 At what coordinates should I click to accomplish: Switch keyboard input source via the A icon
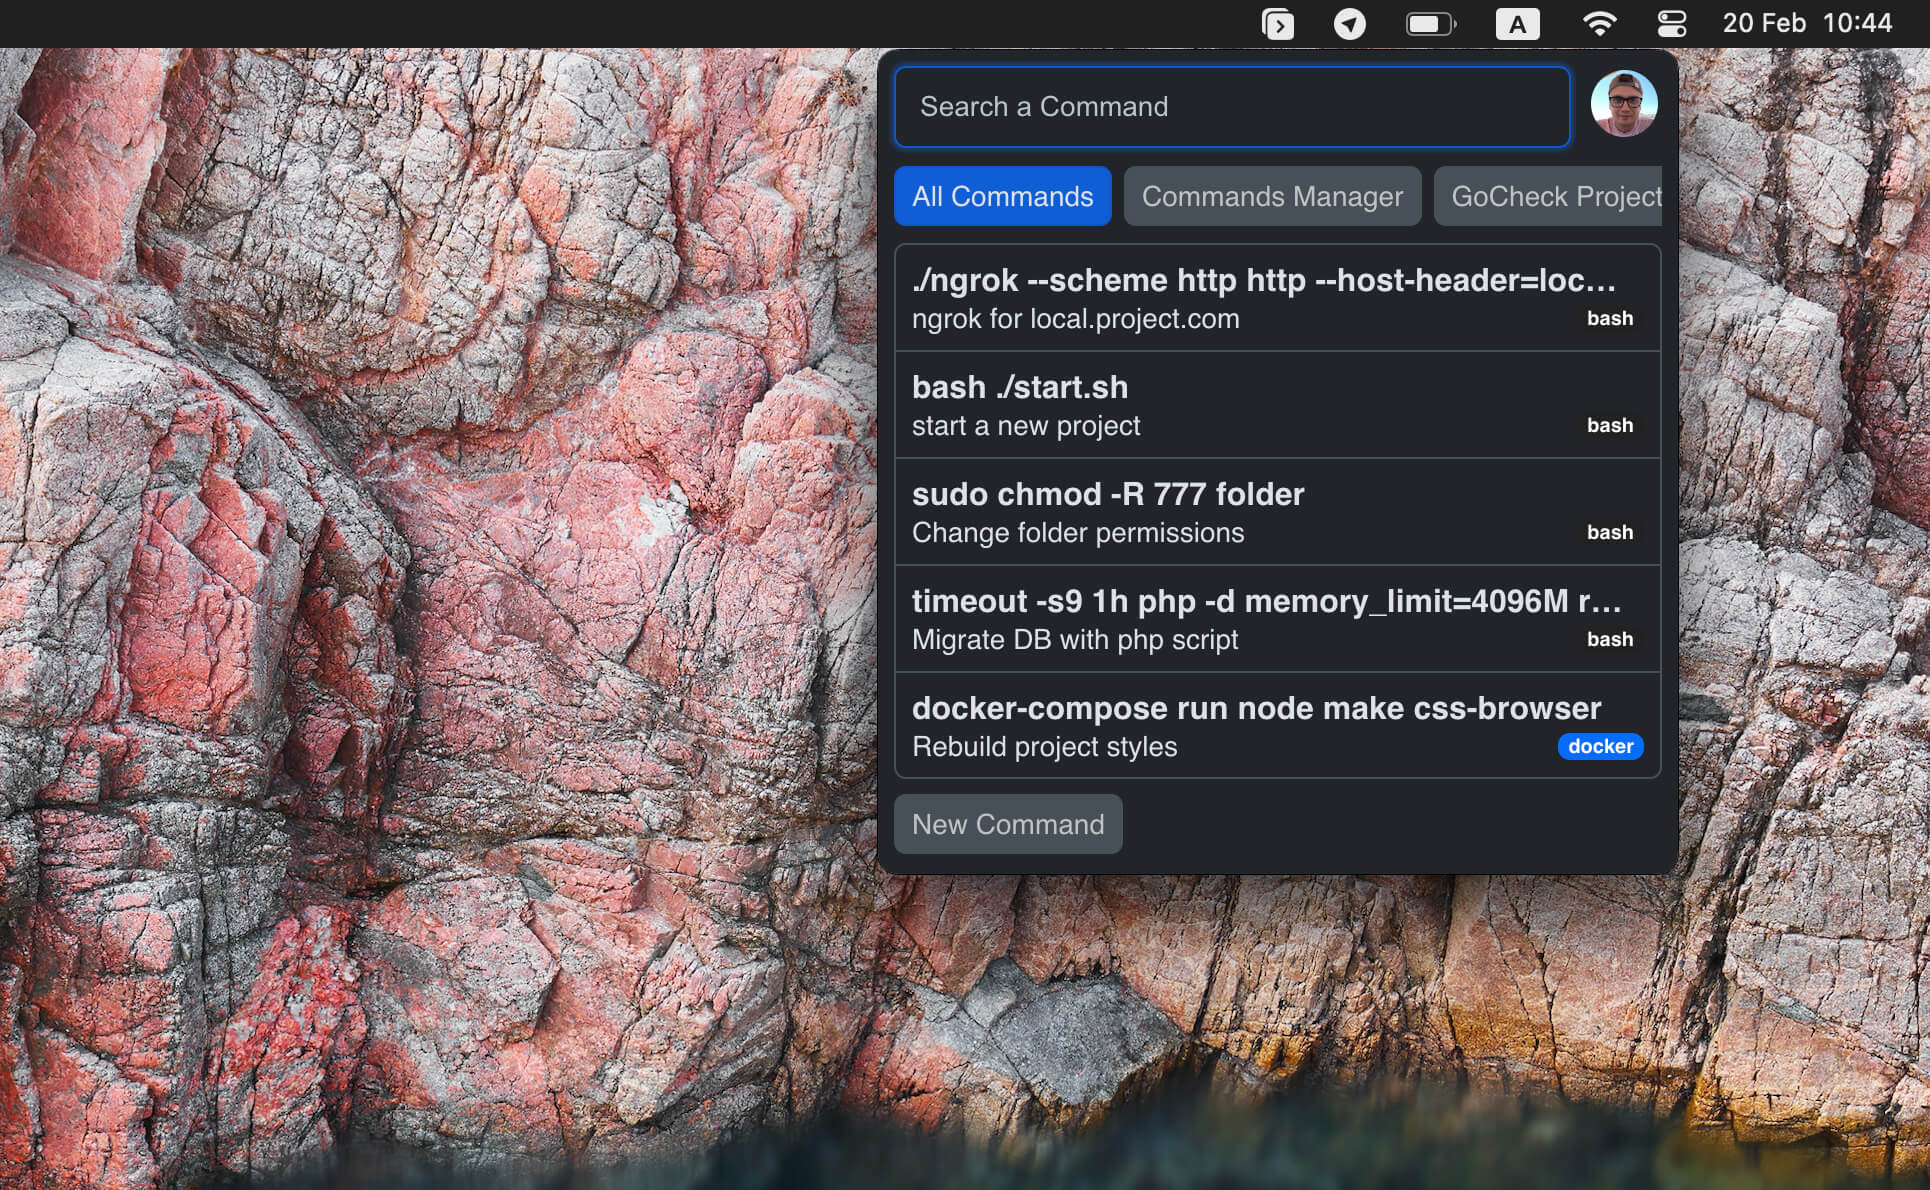pos(1517,23)
